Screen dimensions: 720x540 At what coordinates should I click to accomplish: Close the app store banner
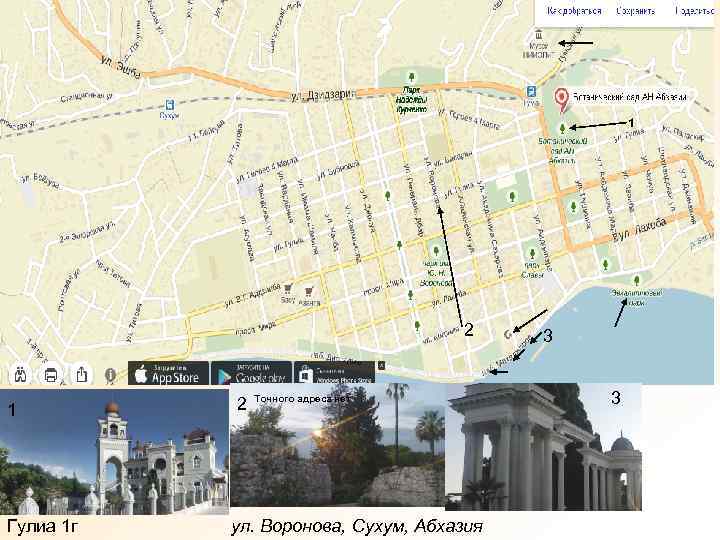pyautogui.click(x=381, y=366)
